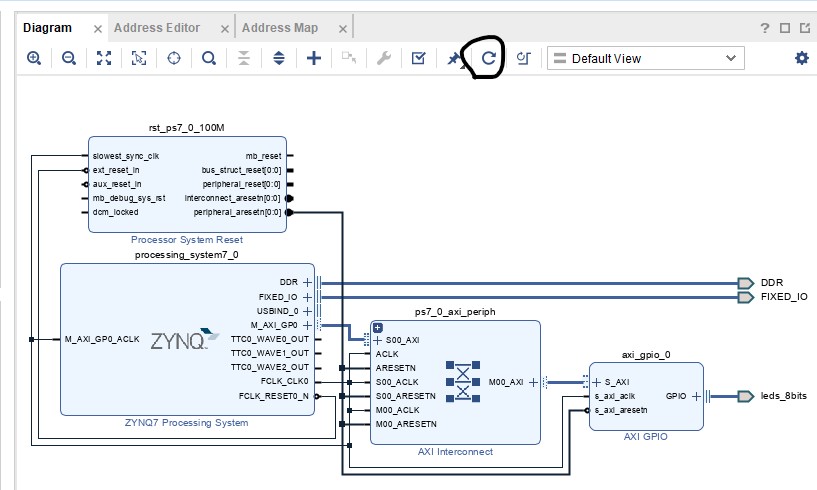
Task: Close the Diagram tab
Action: (x=98, y=29)
